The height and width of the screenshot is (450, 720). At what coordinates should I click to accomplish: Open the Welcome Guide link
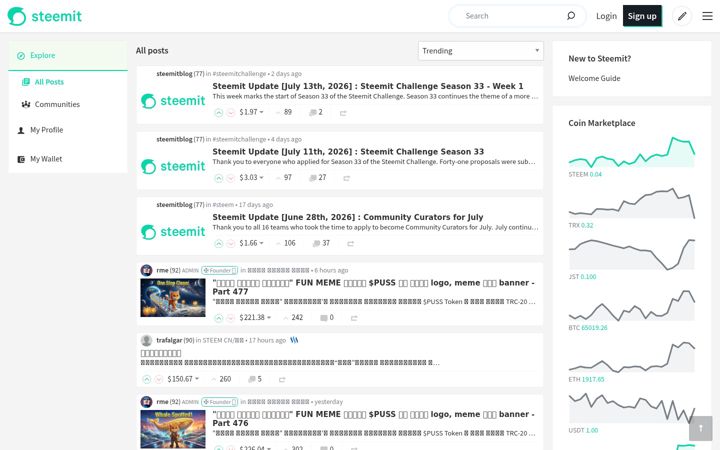click(x=594, y=79)
